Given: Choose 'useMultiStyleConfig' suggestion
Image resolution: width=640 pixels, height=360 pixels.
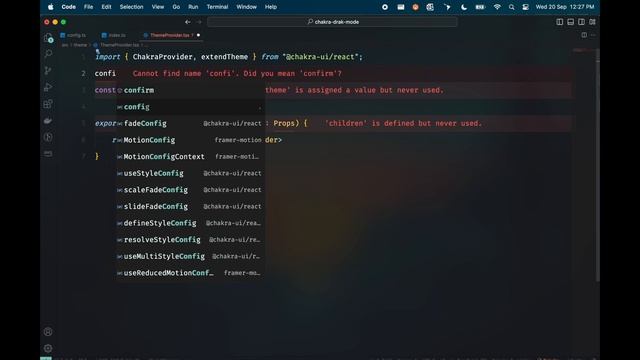Looking at the screenshot, I should click(191, 256).
